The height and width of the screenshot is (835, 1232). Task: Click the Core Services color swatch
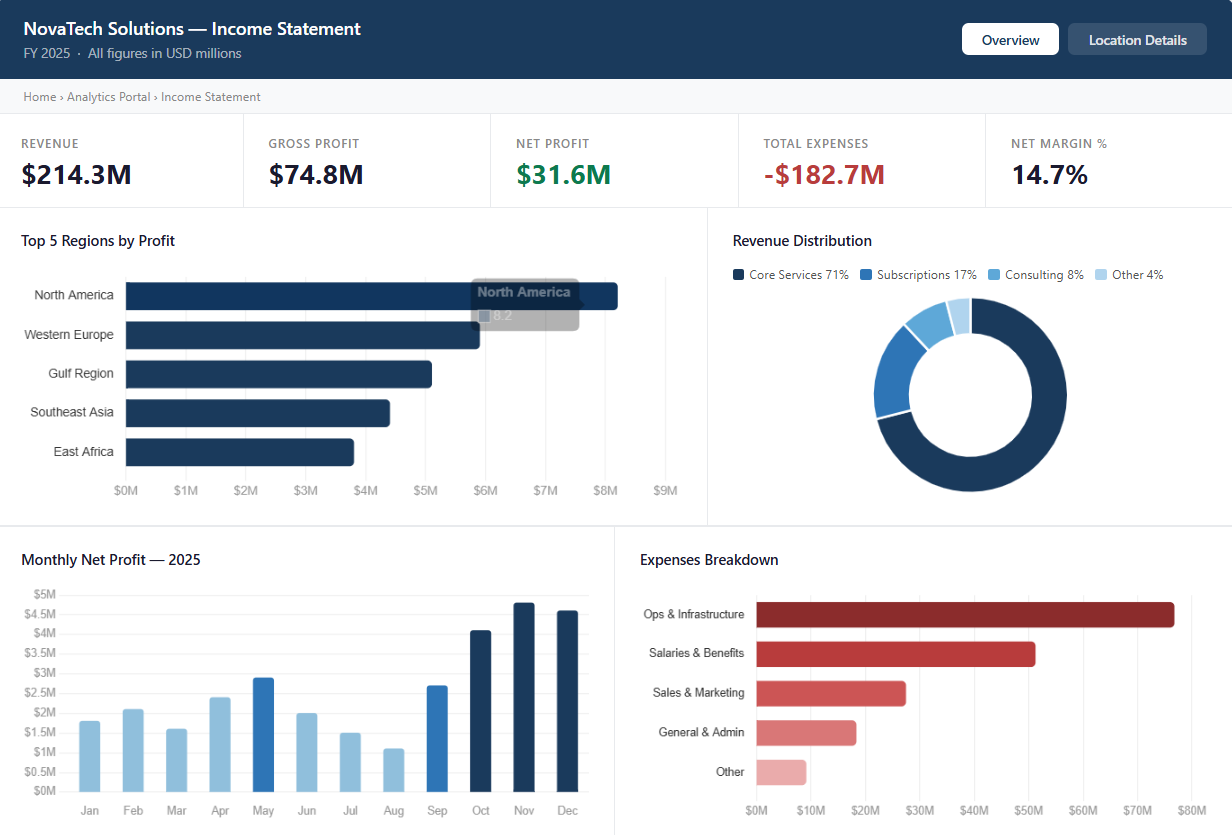tap(737, 274)
